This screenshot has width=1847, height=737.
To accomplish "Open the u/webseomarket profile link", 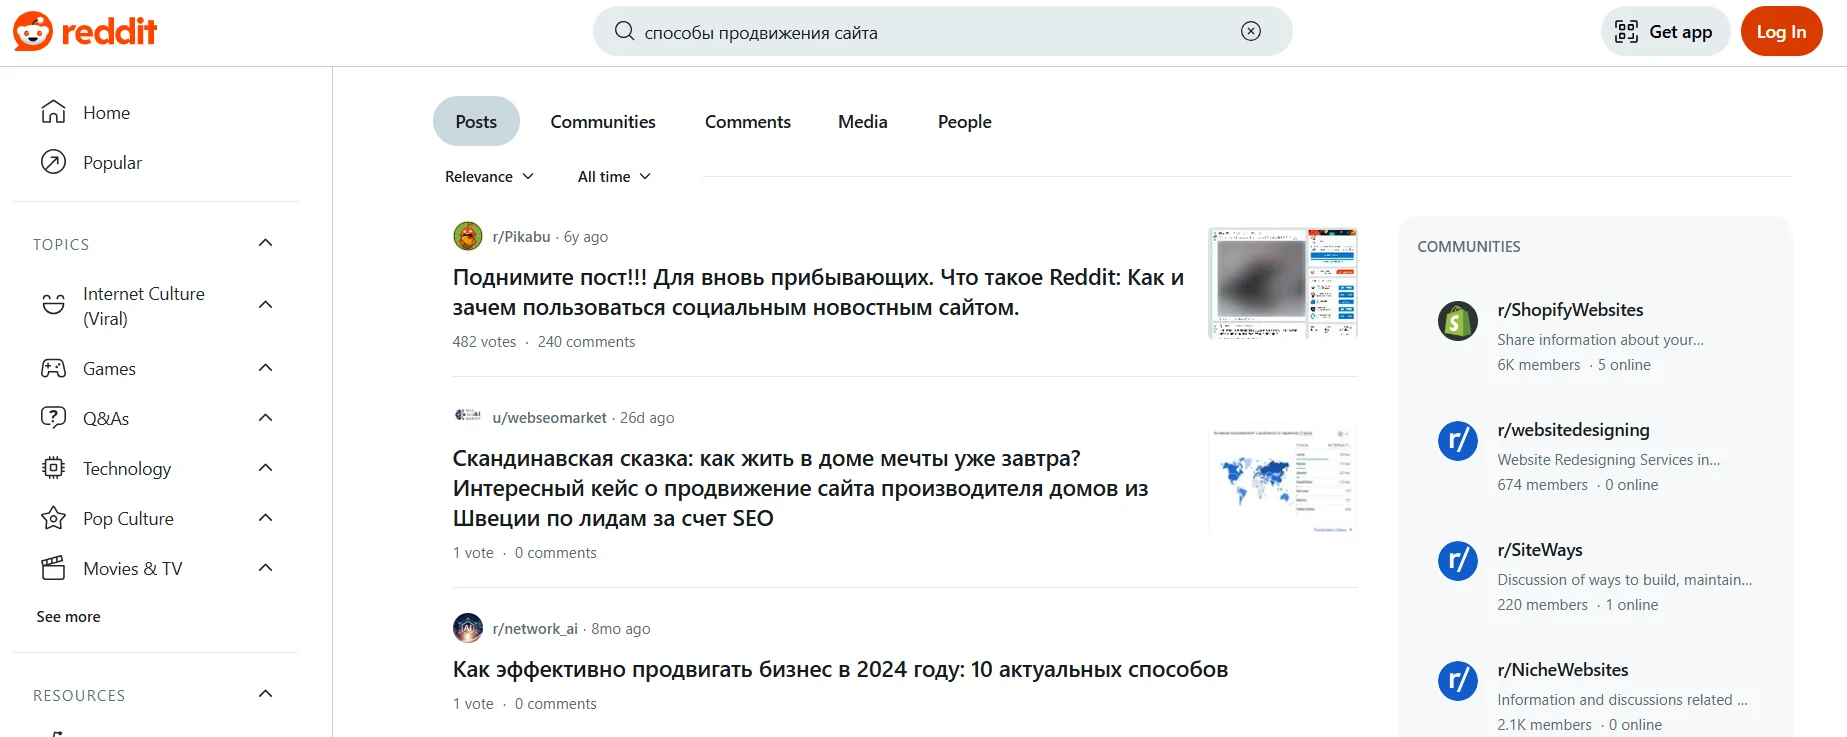I will (549, 418).
